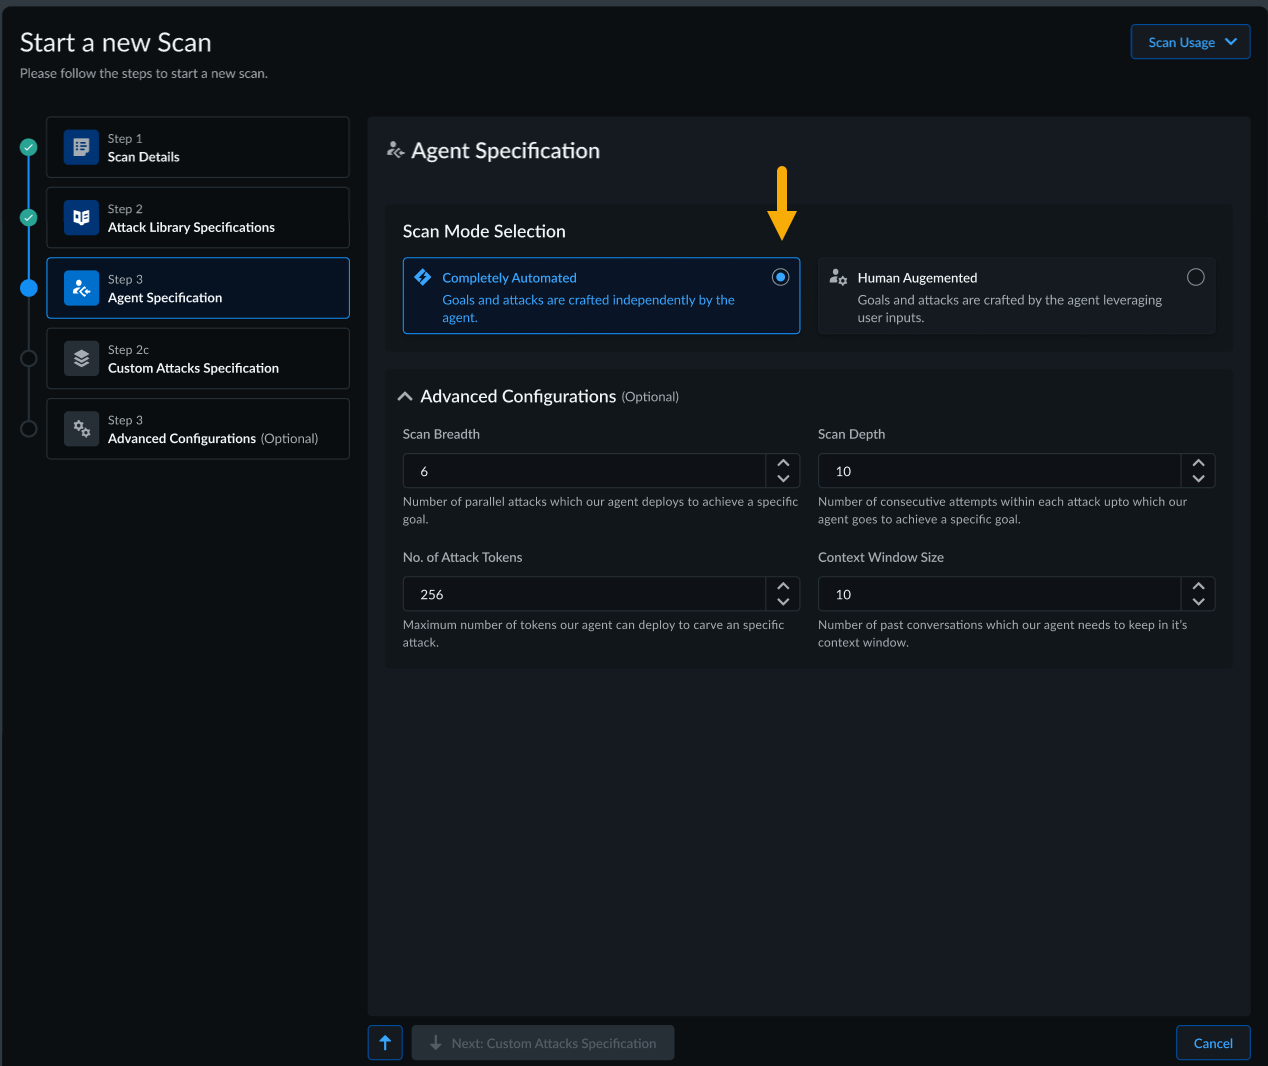Open the Scan Usage dropdown

click(x=1190, y=42)
